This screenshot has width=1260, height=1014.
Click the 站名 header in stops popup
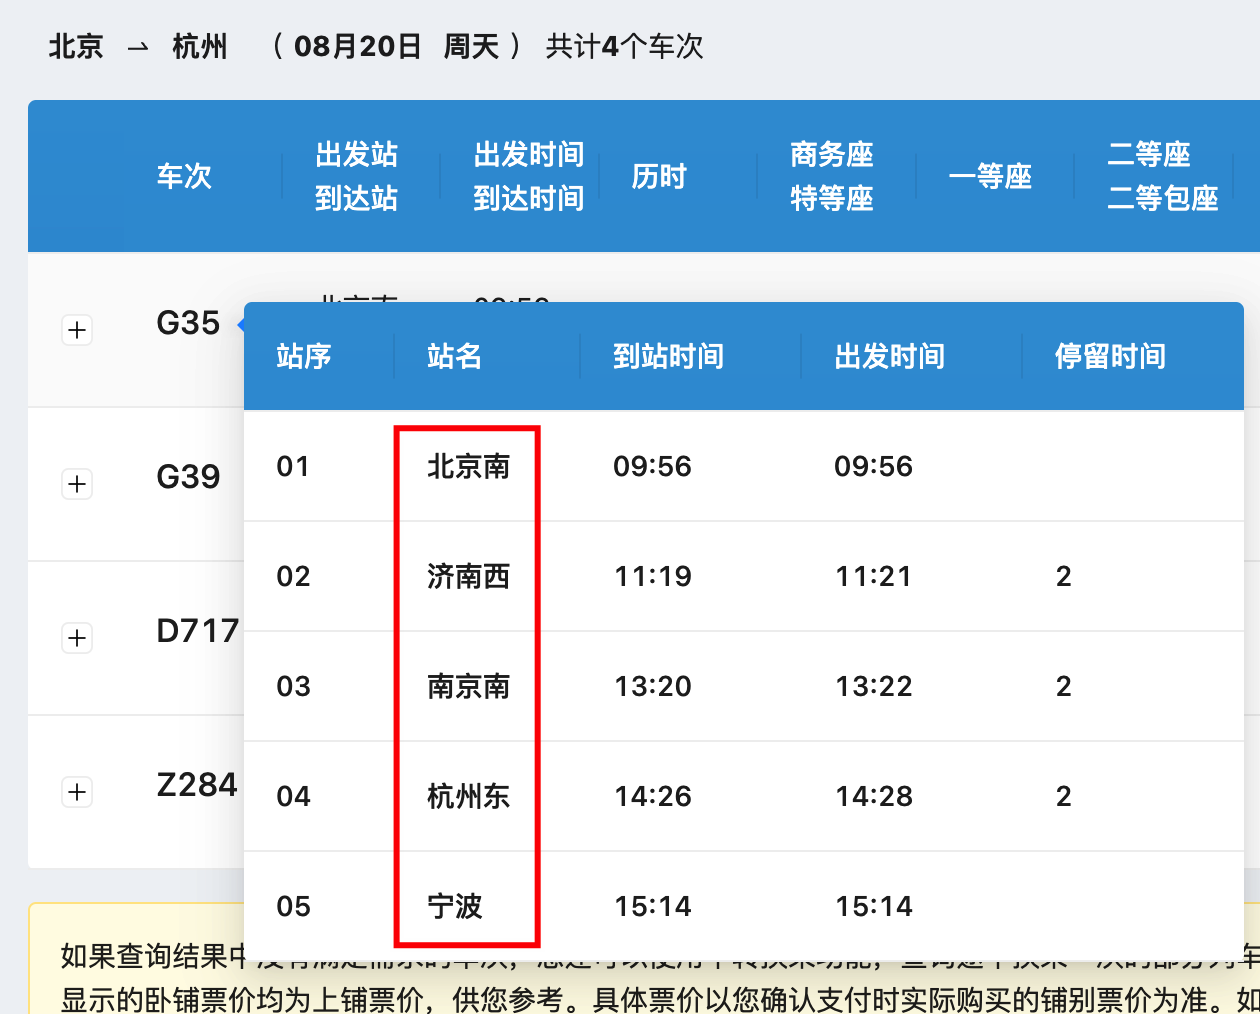(x=455, y=356)
